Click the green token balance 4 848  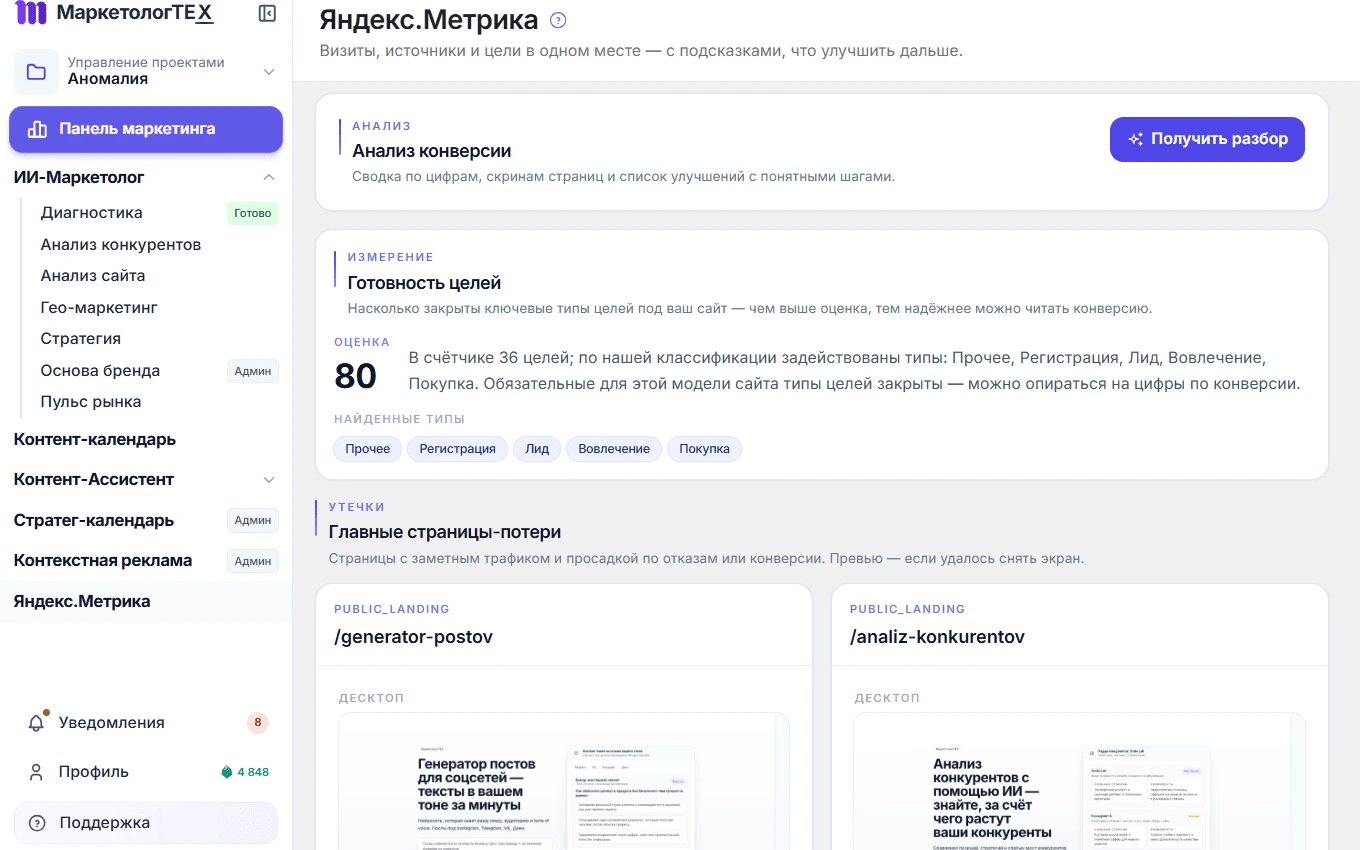[246, 772]
